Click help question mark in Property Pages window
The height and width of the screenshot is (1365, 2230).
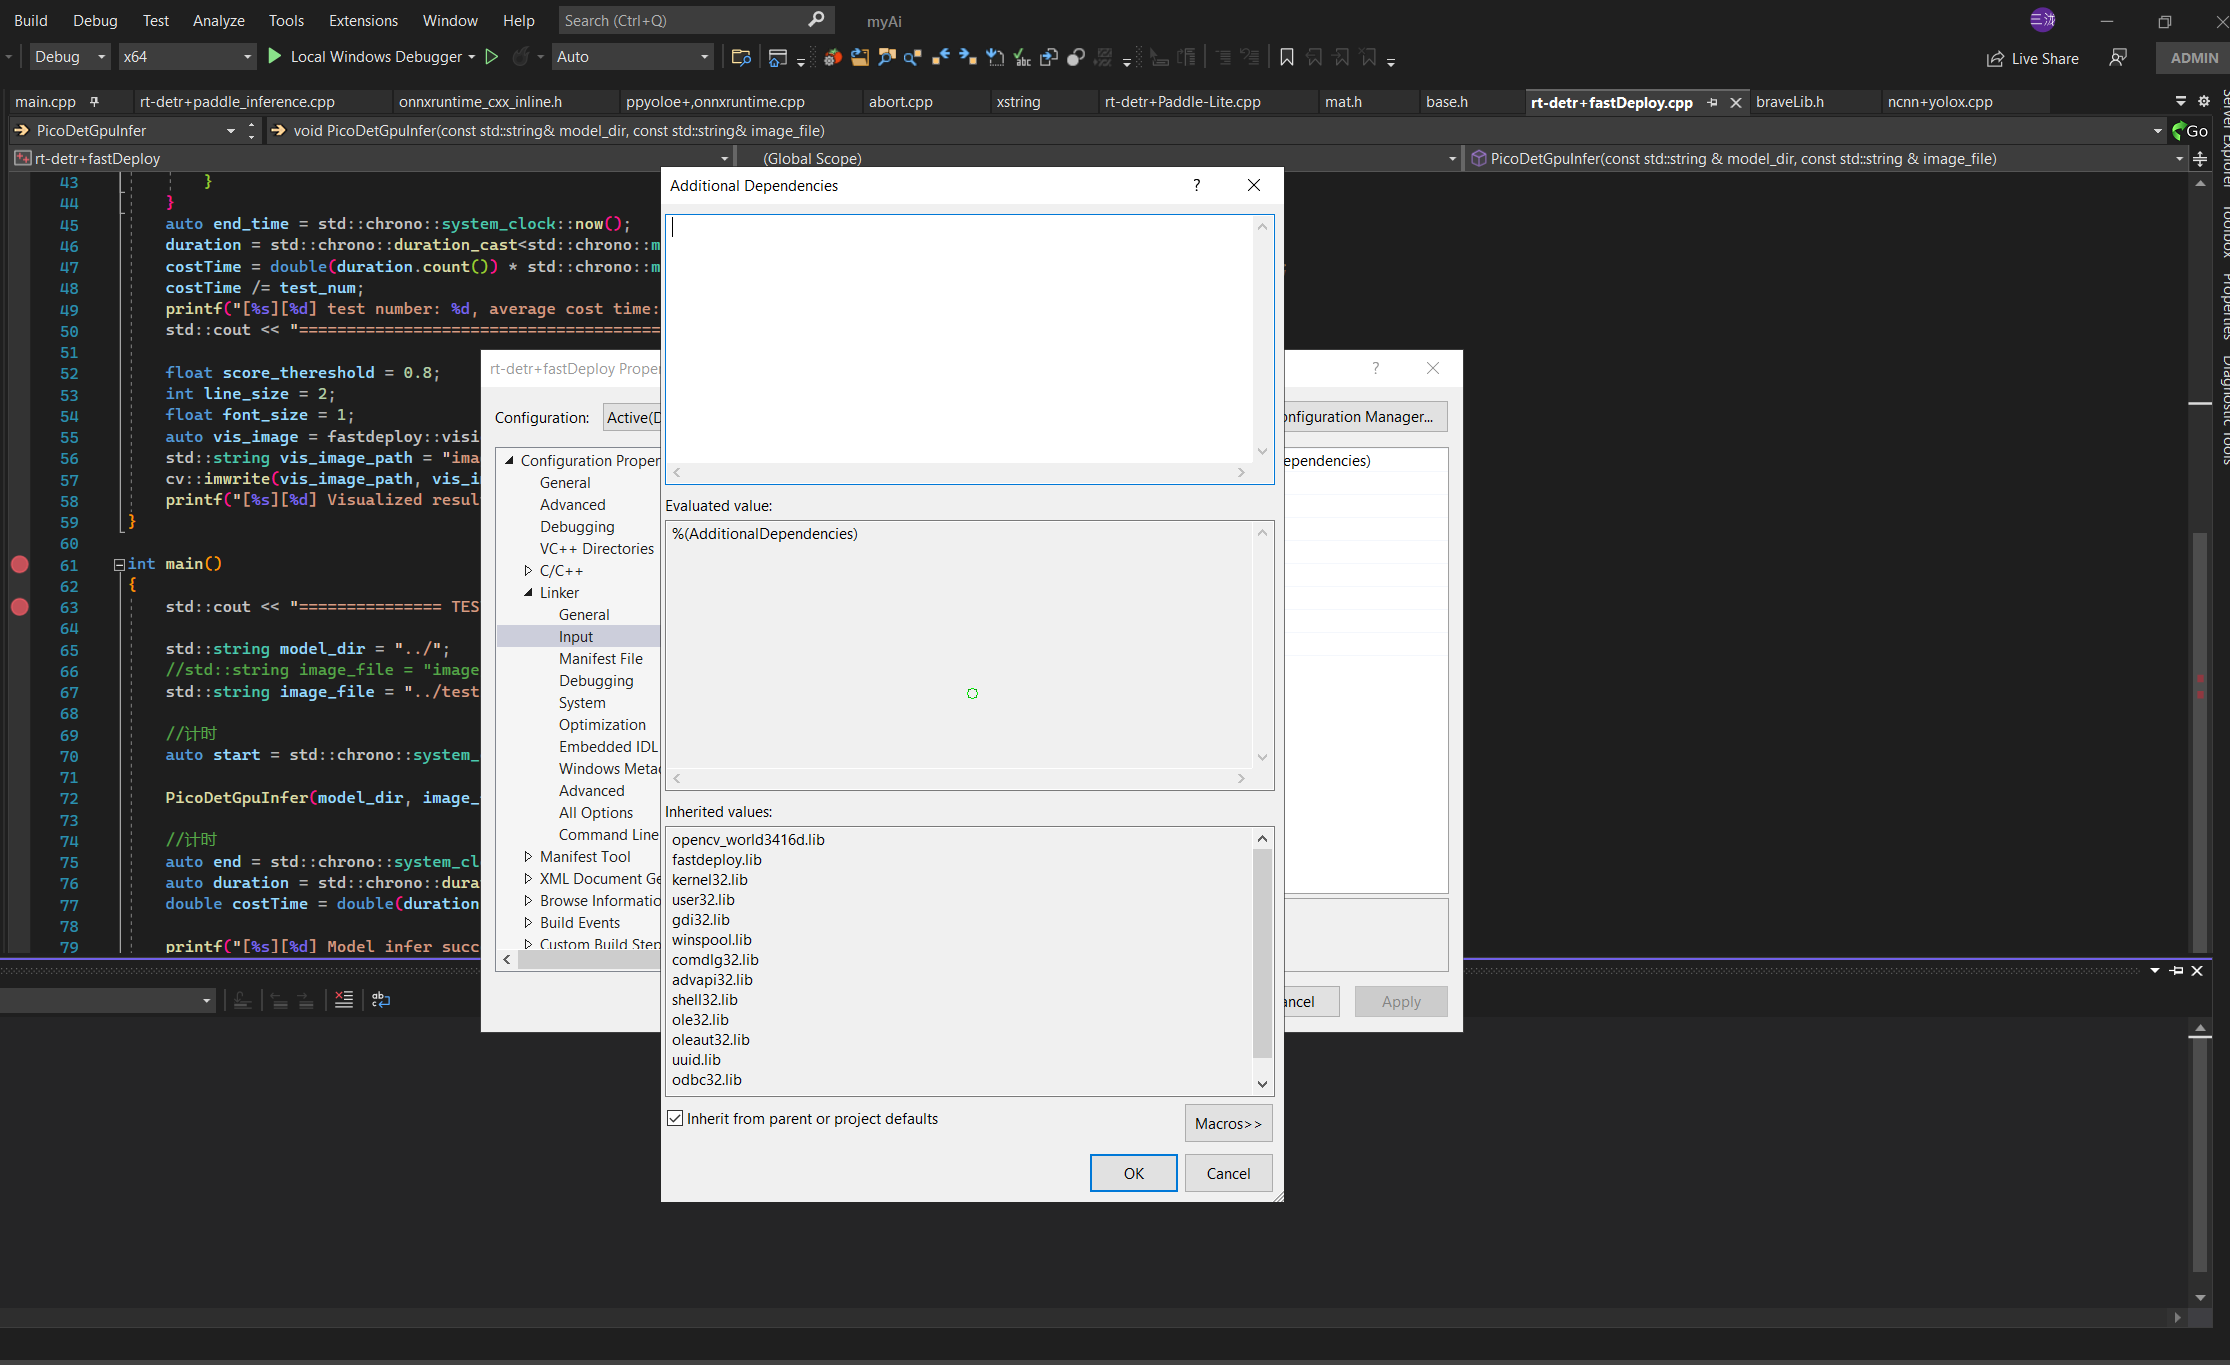(x=1376, y=368)
